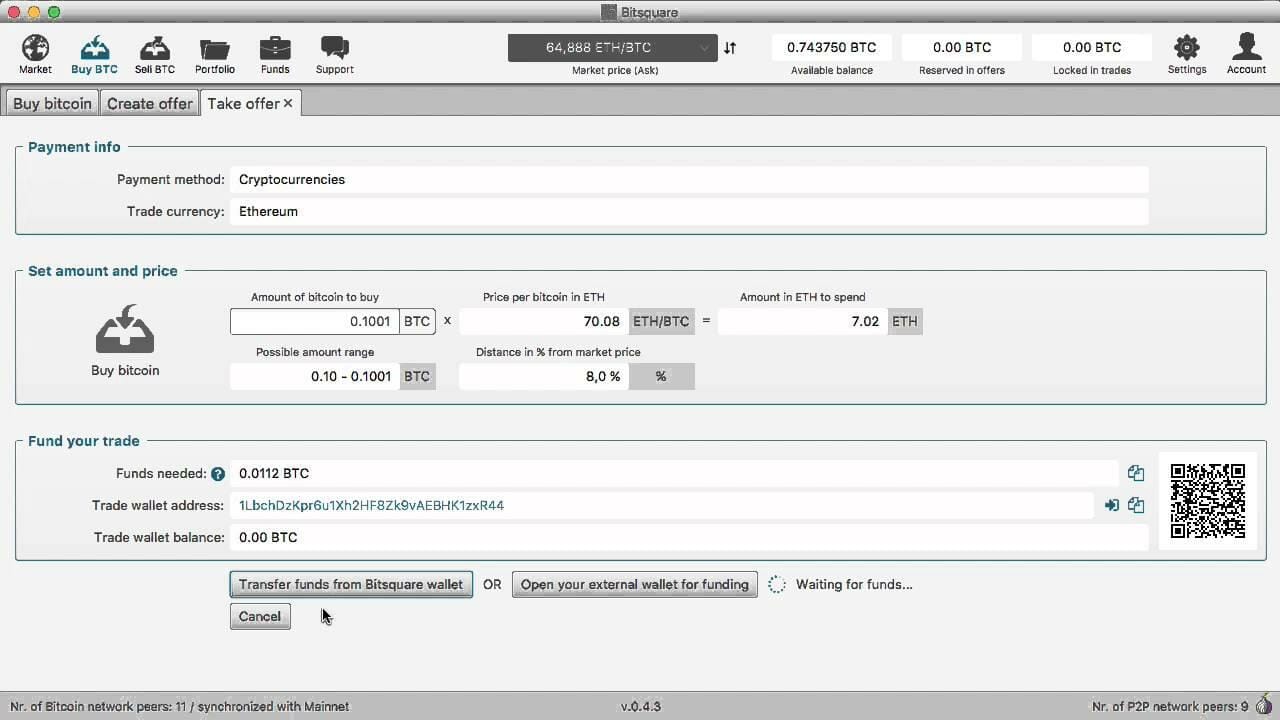Switch to the Buy bitcoin tab
The width and height of the screenshot is (1280, 720).
(52, 103)
